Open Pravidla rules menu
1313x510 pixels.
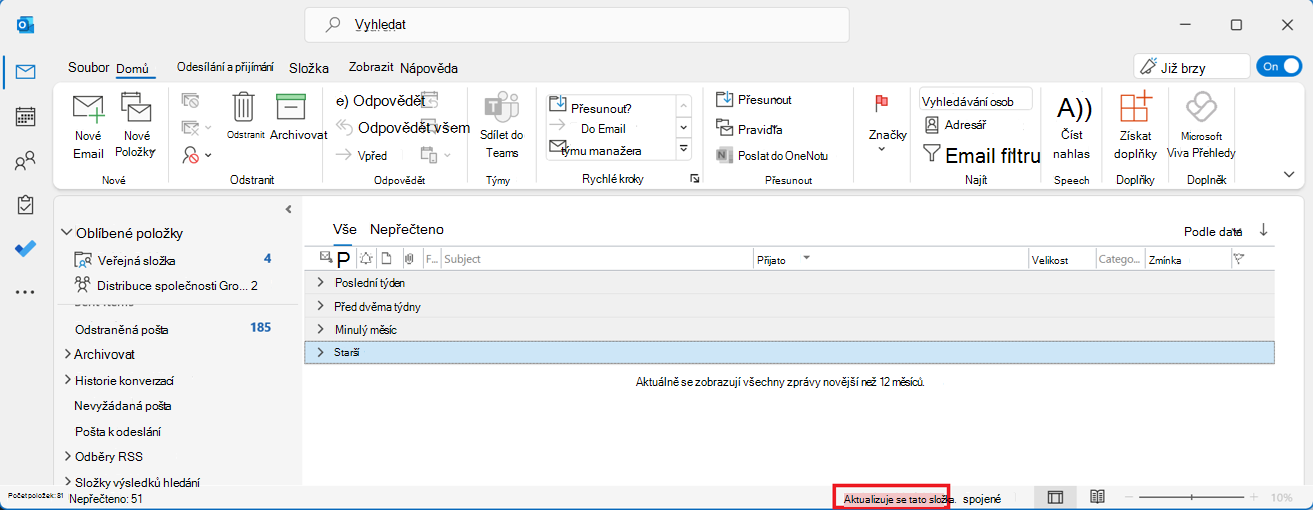749,129
